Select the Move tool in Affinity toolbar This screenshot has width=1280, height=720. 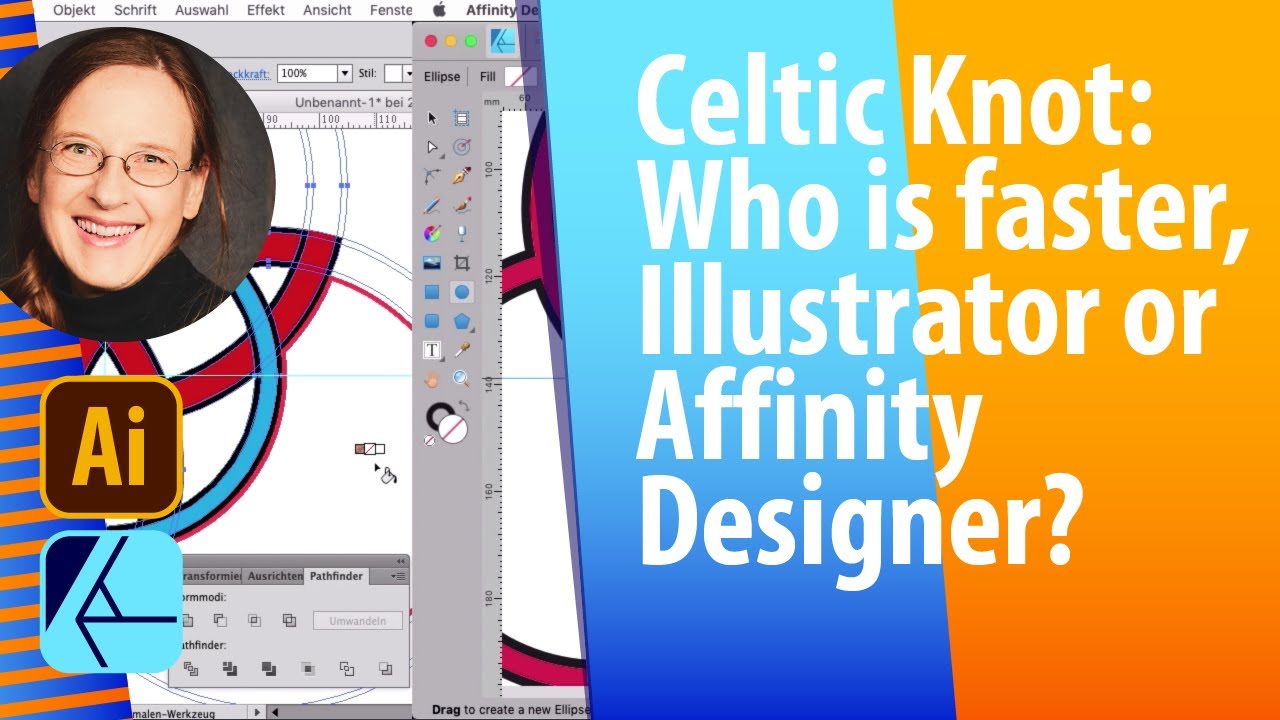[x=432, y=118]
